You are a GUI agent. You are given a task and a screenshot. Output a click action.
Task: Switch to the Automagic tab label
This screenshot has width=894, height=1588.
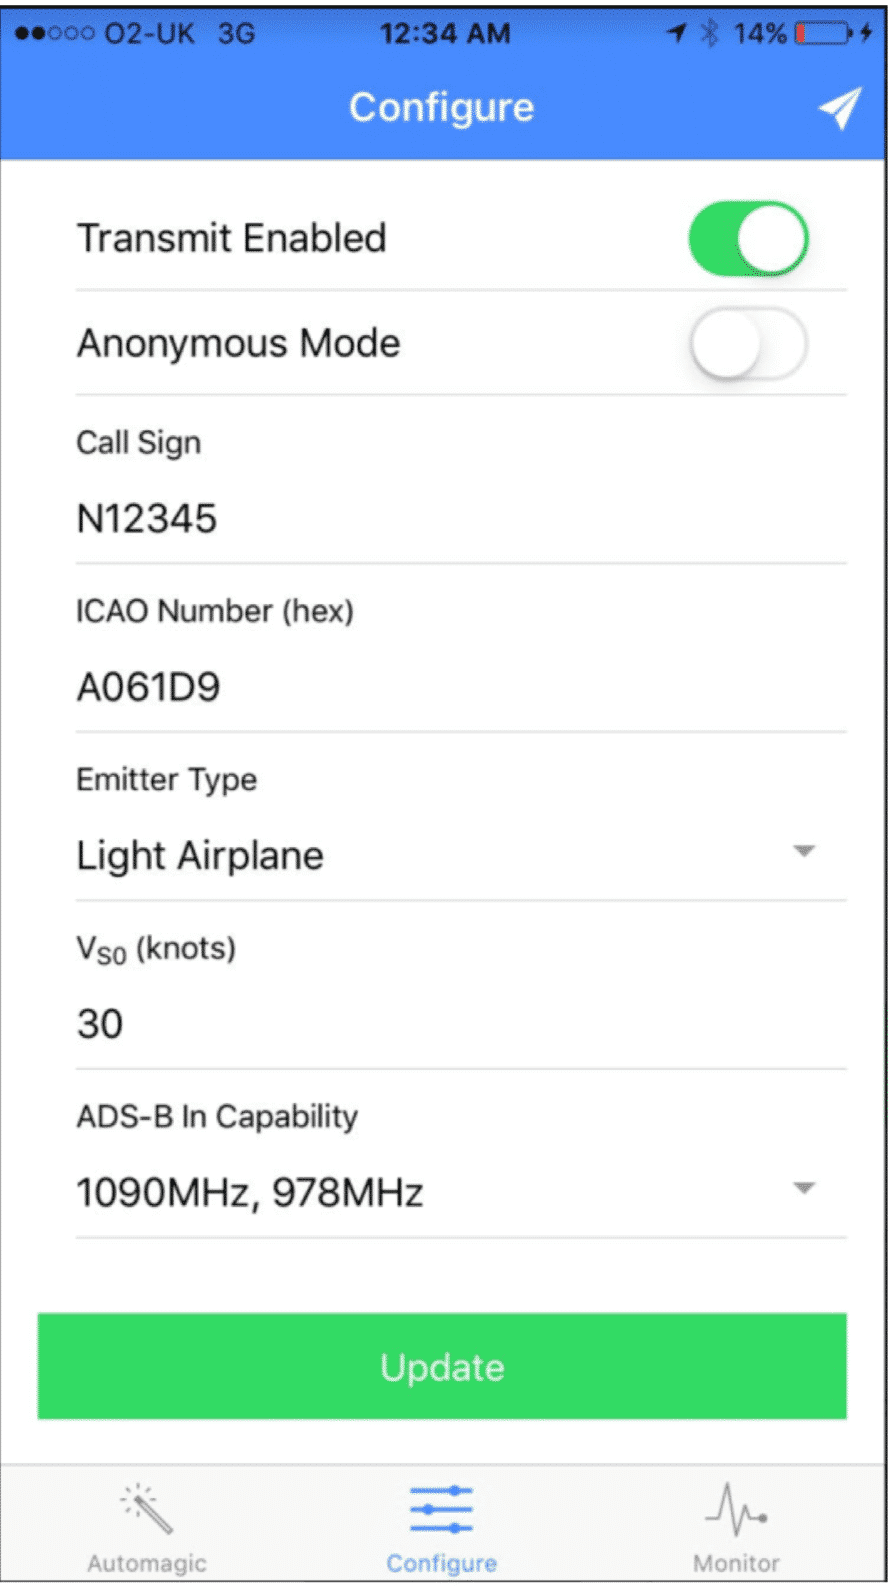[147, 1563]
